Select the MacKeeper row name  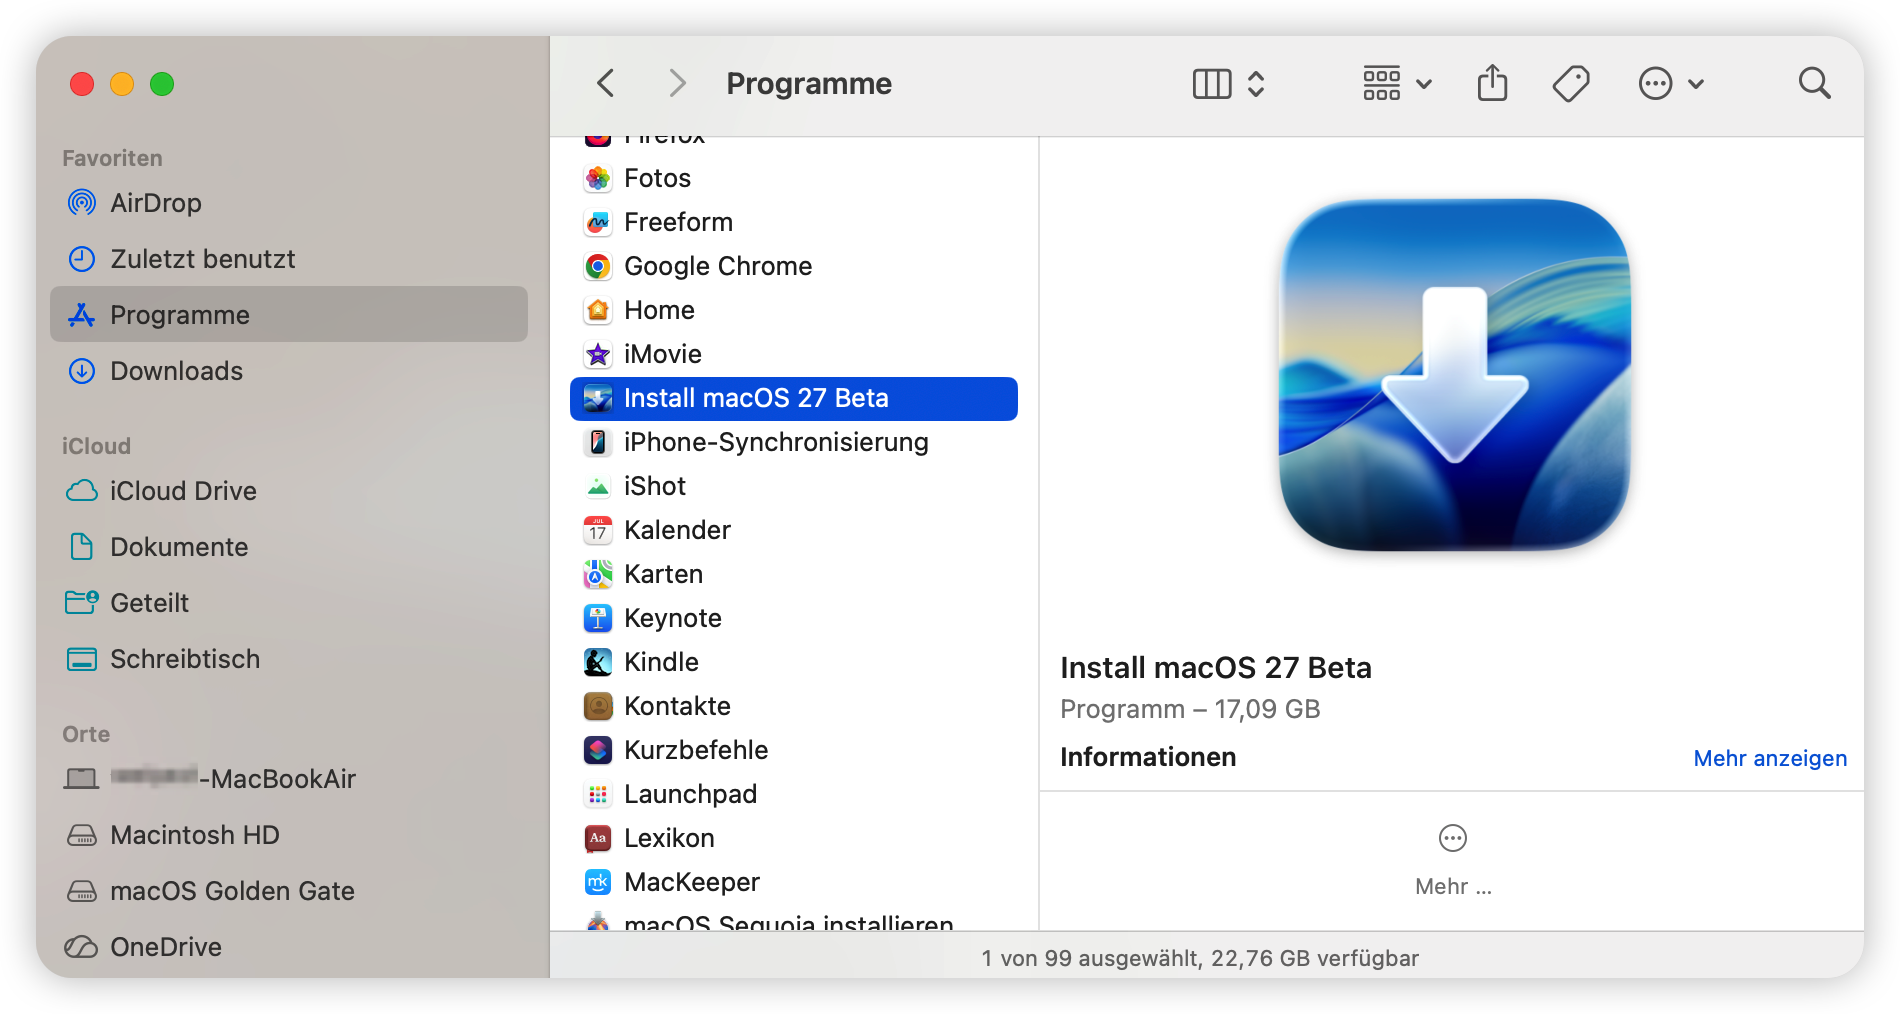(692, 882)
